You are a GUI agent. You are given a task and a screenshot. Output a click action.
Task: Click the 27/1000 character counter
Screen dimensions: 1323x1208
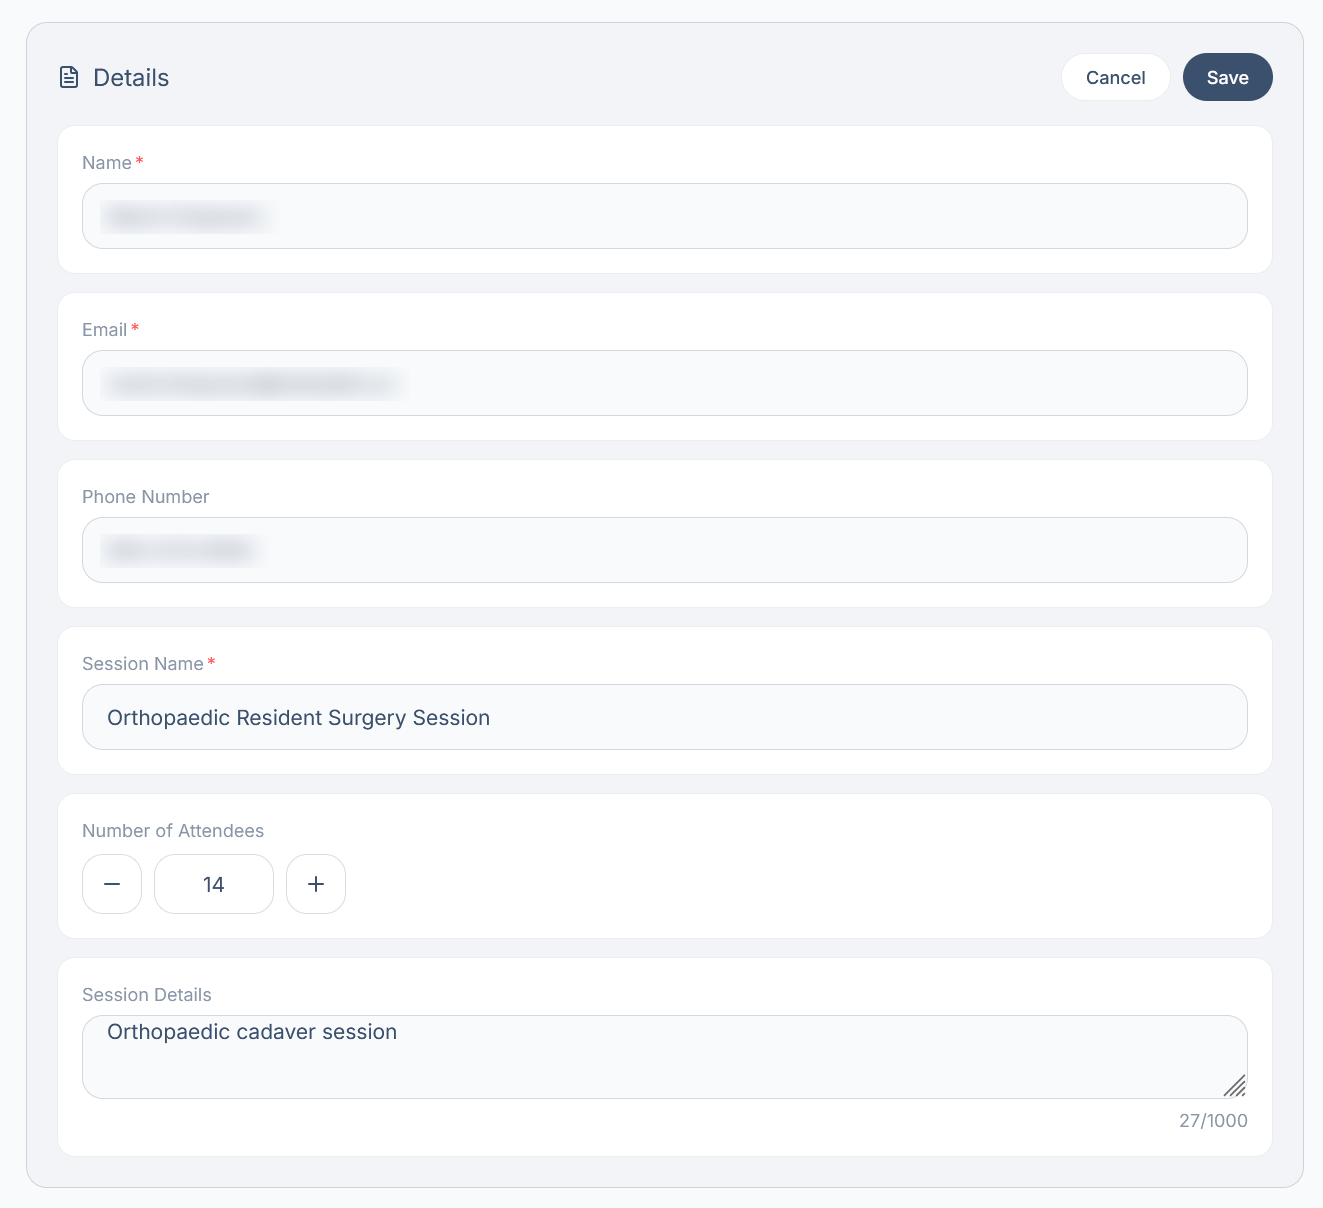pyautogui.click(x=1213, y=1121)
